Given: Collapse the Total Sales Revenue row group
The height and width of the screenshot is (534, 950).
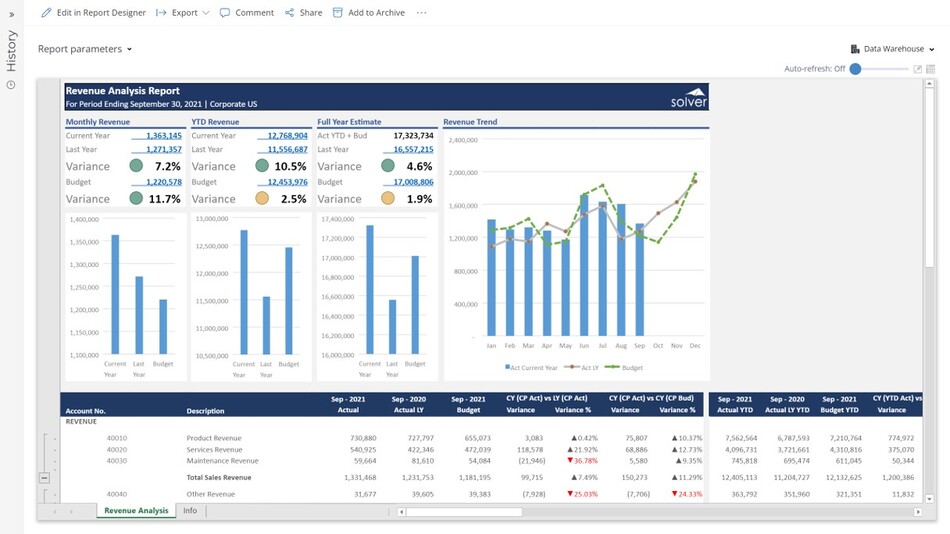Looking at the screenshot, I should coord(44,478).
